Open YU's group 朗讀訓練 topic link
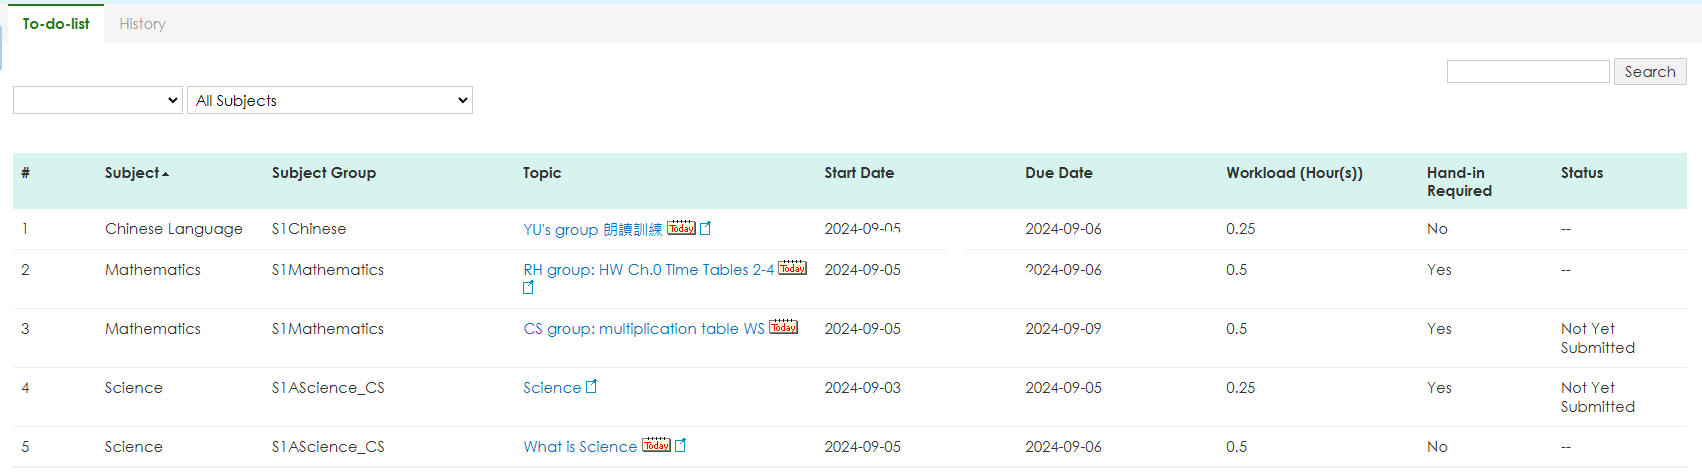This screenshot has width=1702, height=475. (x=592, y=230)
